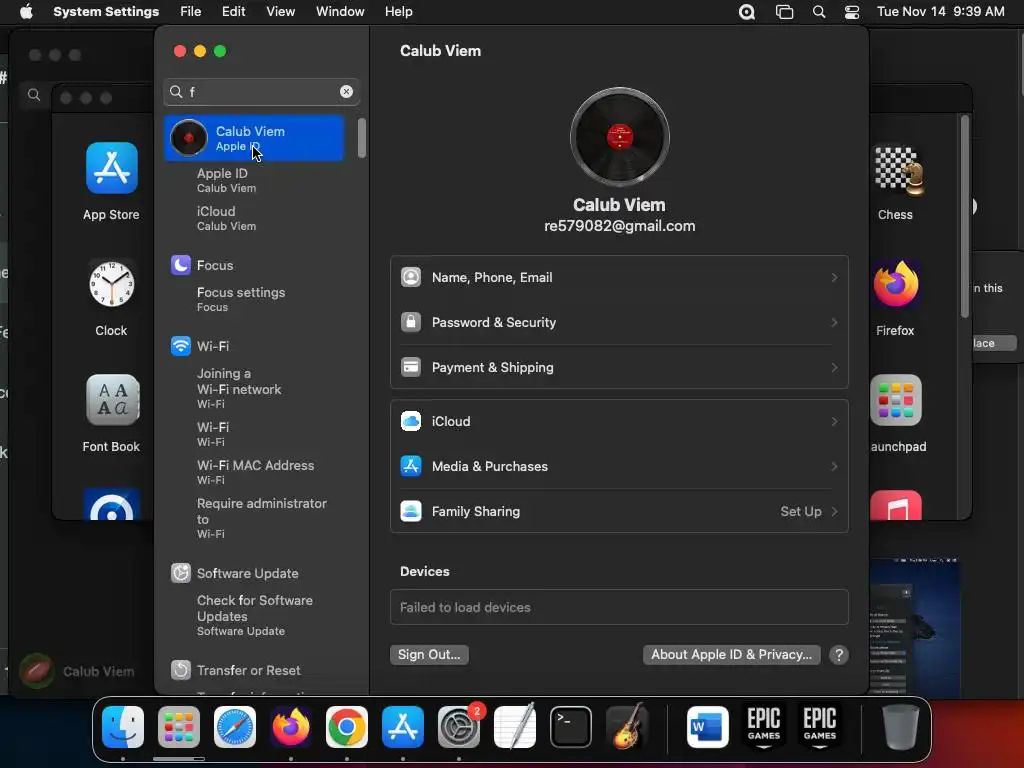Open Password & Security lock icon row
This screenshot has height=768, width=1024.
(619, 323)
